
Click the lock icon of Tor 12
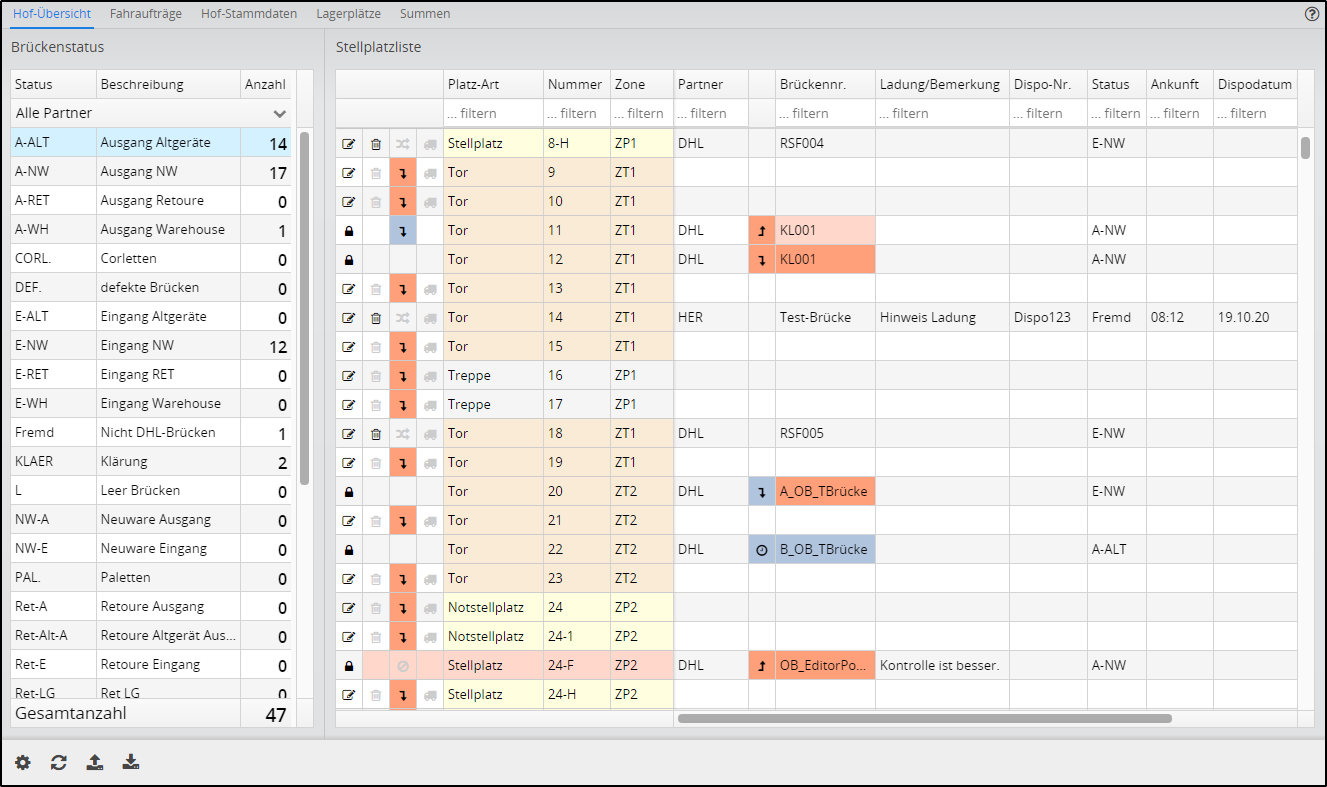349,260
